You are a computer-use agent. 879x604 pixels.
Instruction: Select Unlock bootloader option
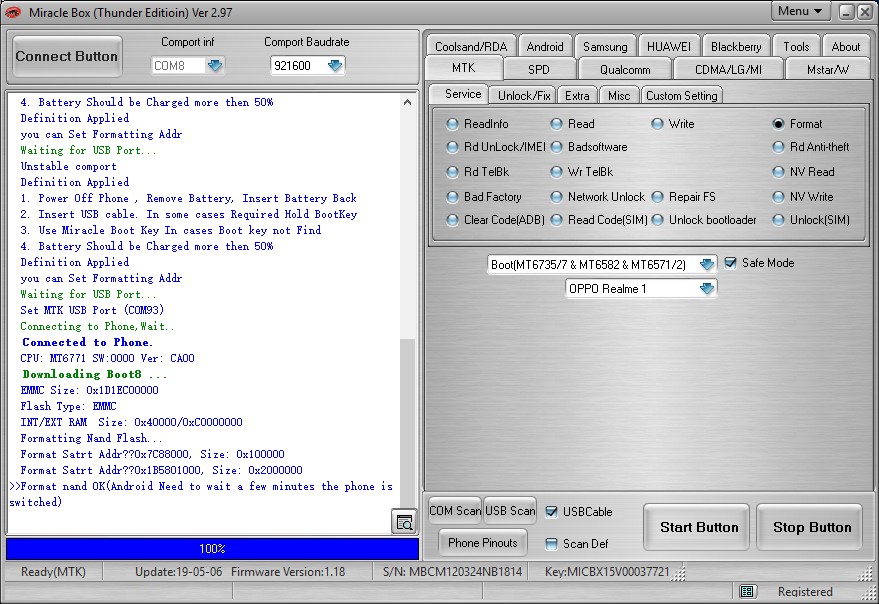pos(657,220)
